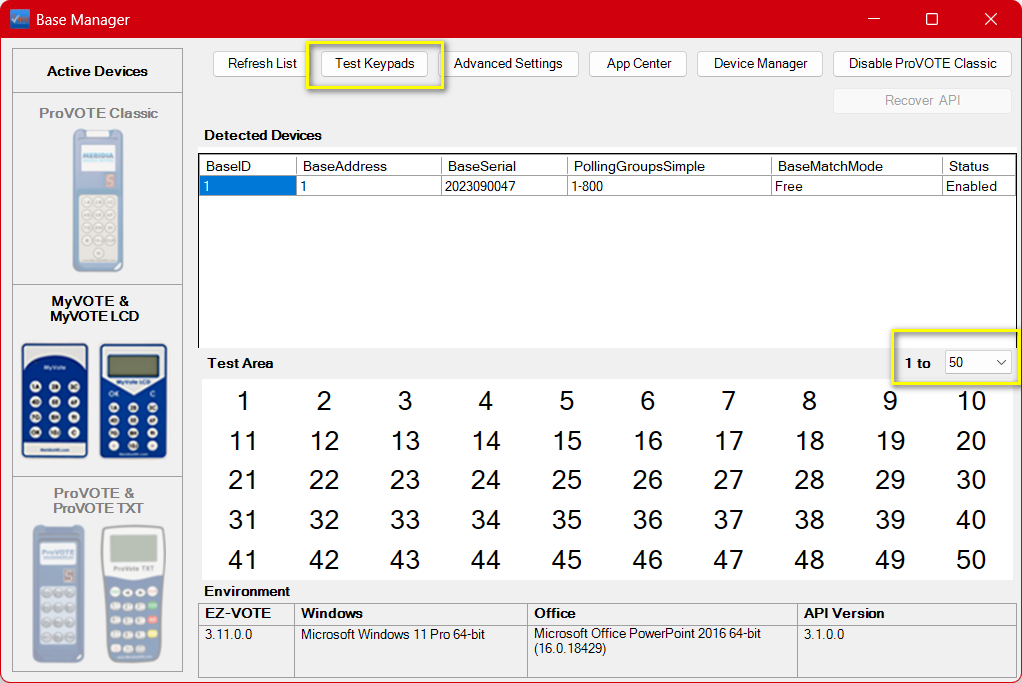Select the MyVOTE LCD keypad image
The image size is (1022, 683).
click(134, 400)
